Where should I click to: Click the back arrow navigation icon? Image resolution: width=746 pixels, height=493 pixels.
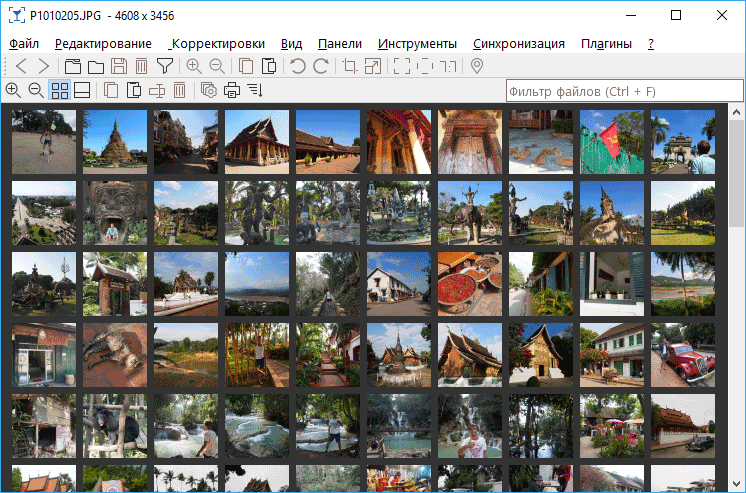(x=22, y=67)
